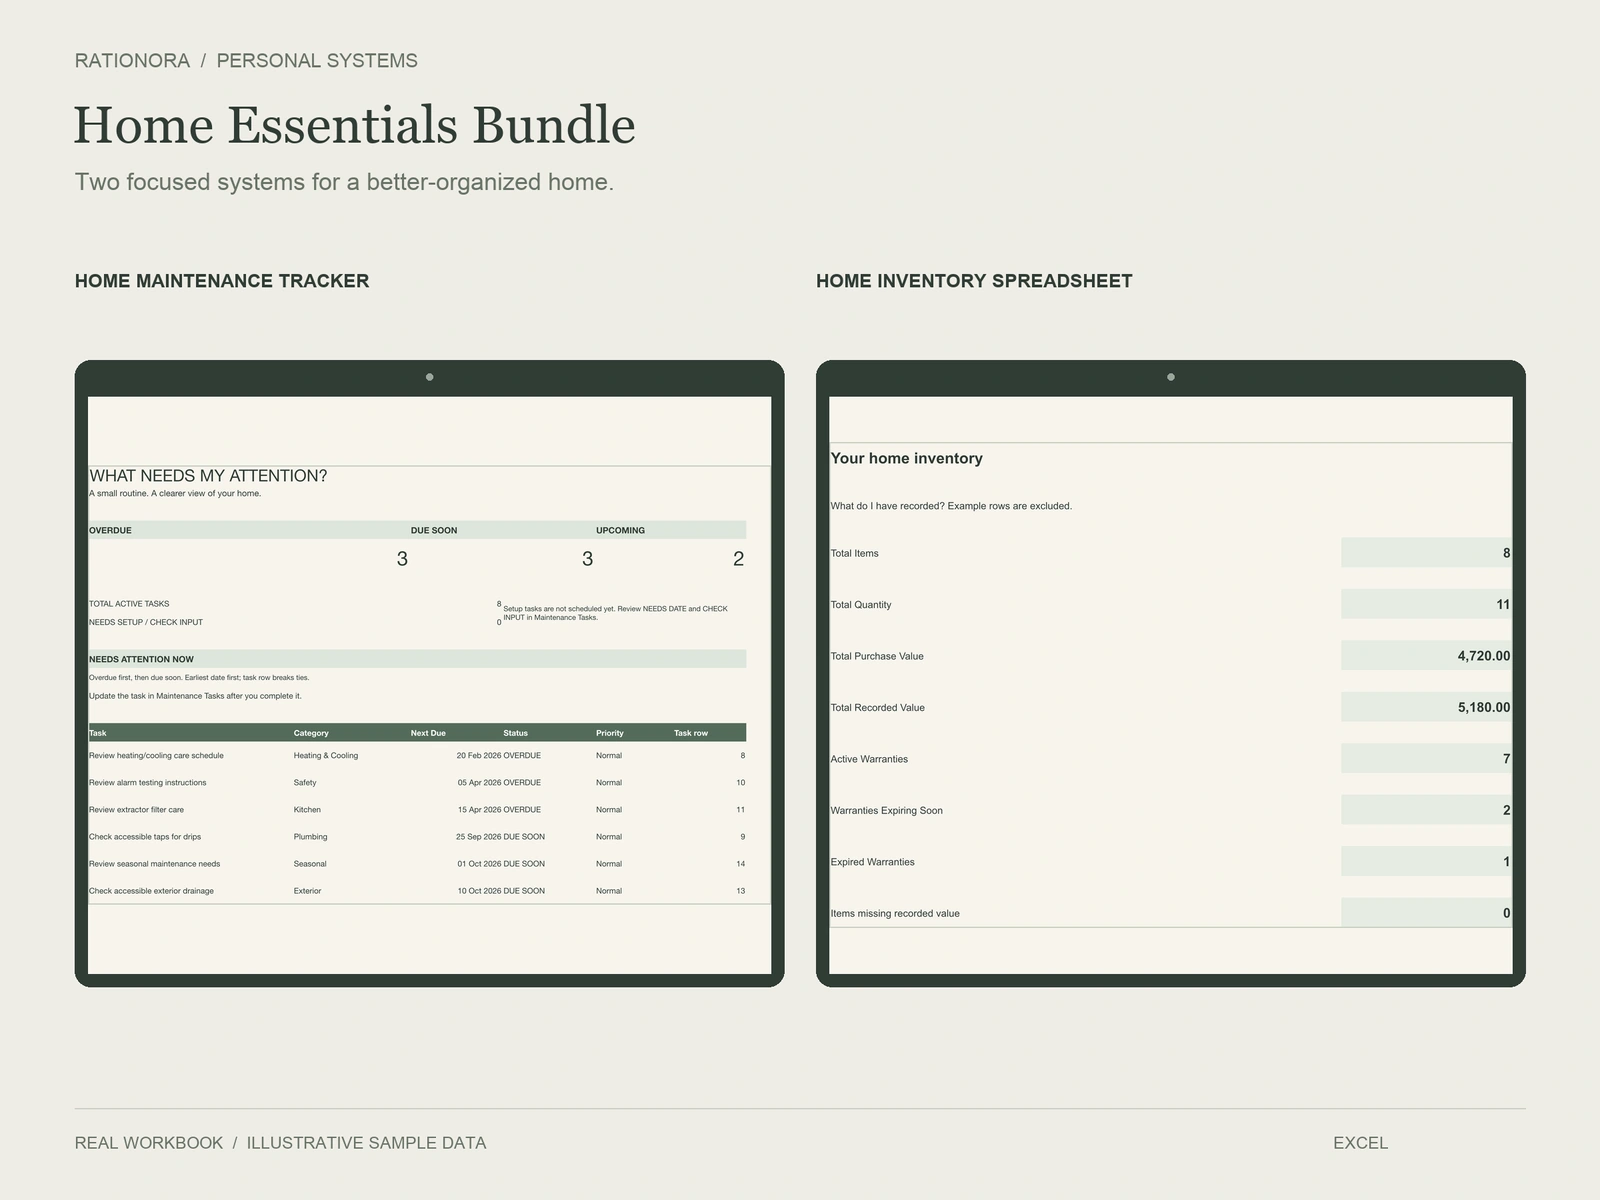Click the Total Items value cell
The height and width of the screenshot is (1200, 1600).
(x=1426, y=553)
